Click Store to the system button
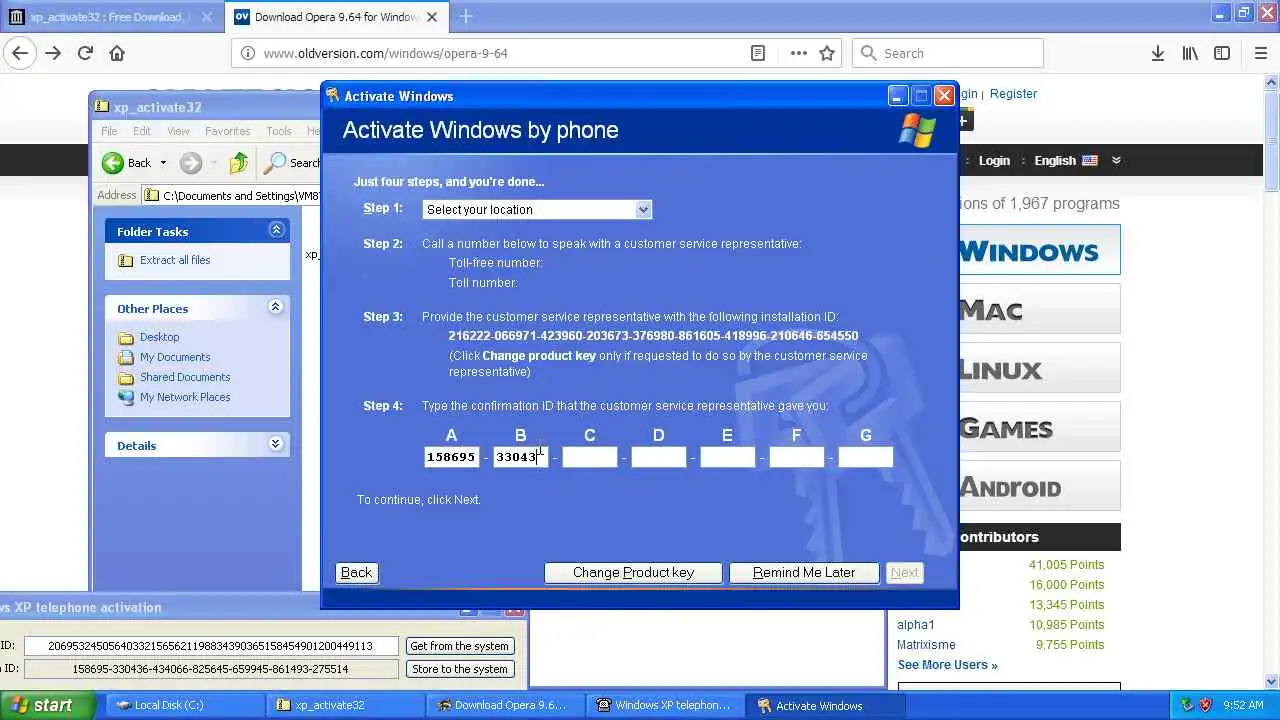1280x720 pixels. (x=460, y=669)
